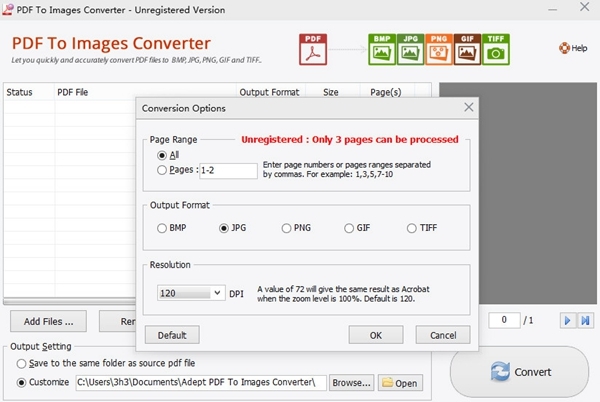Click the red Unregistered notice text
The image size is (600, 402).
[350, 139]
